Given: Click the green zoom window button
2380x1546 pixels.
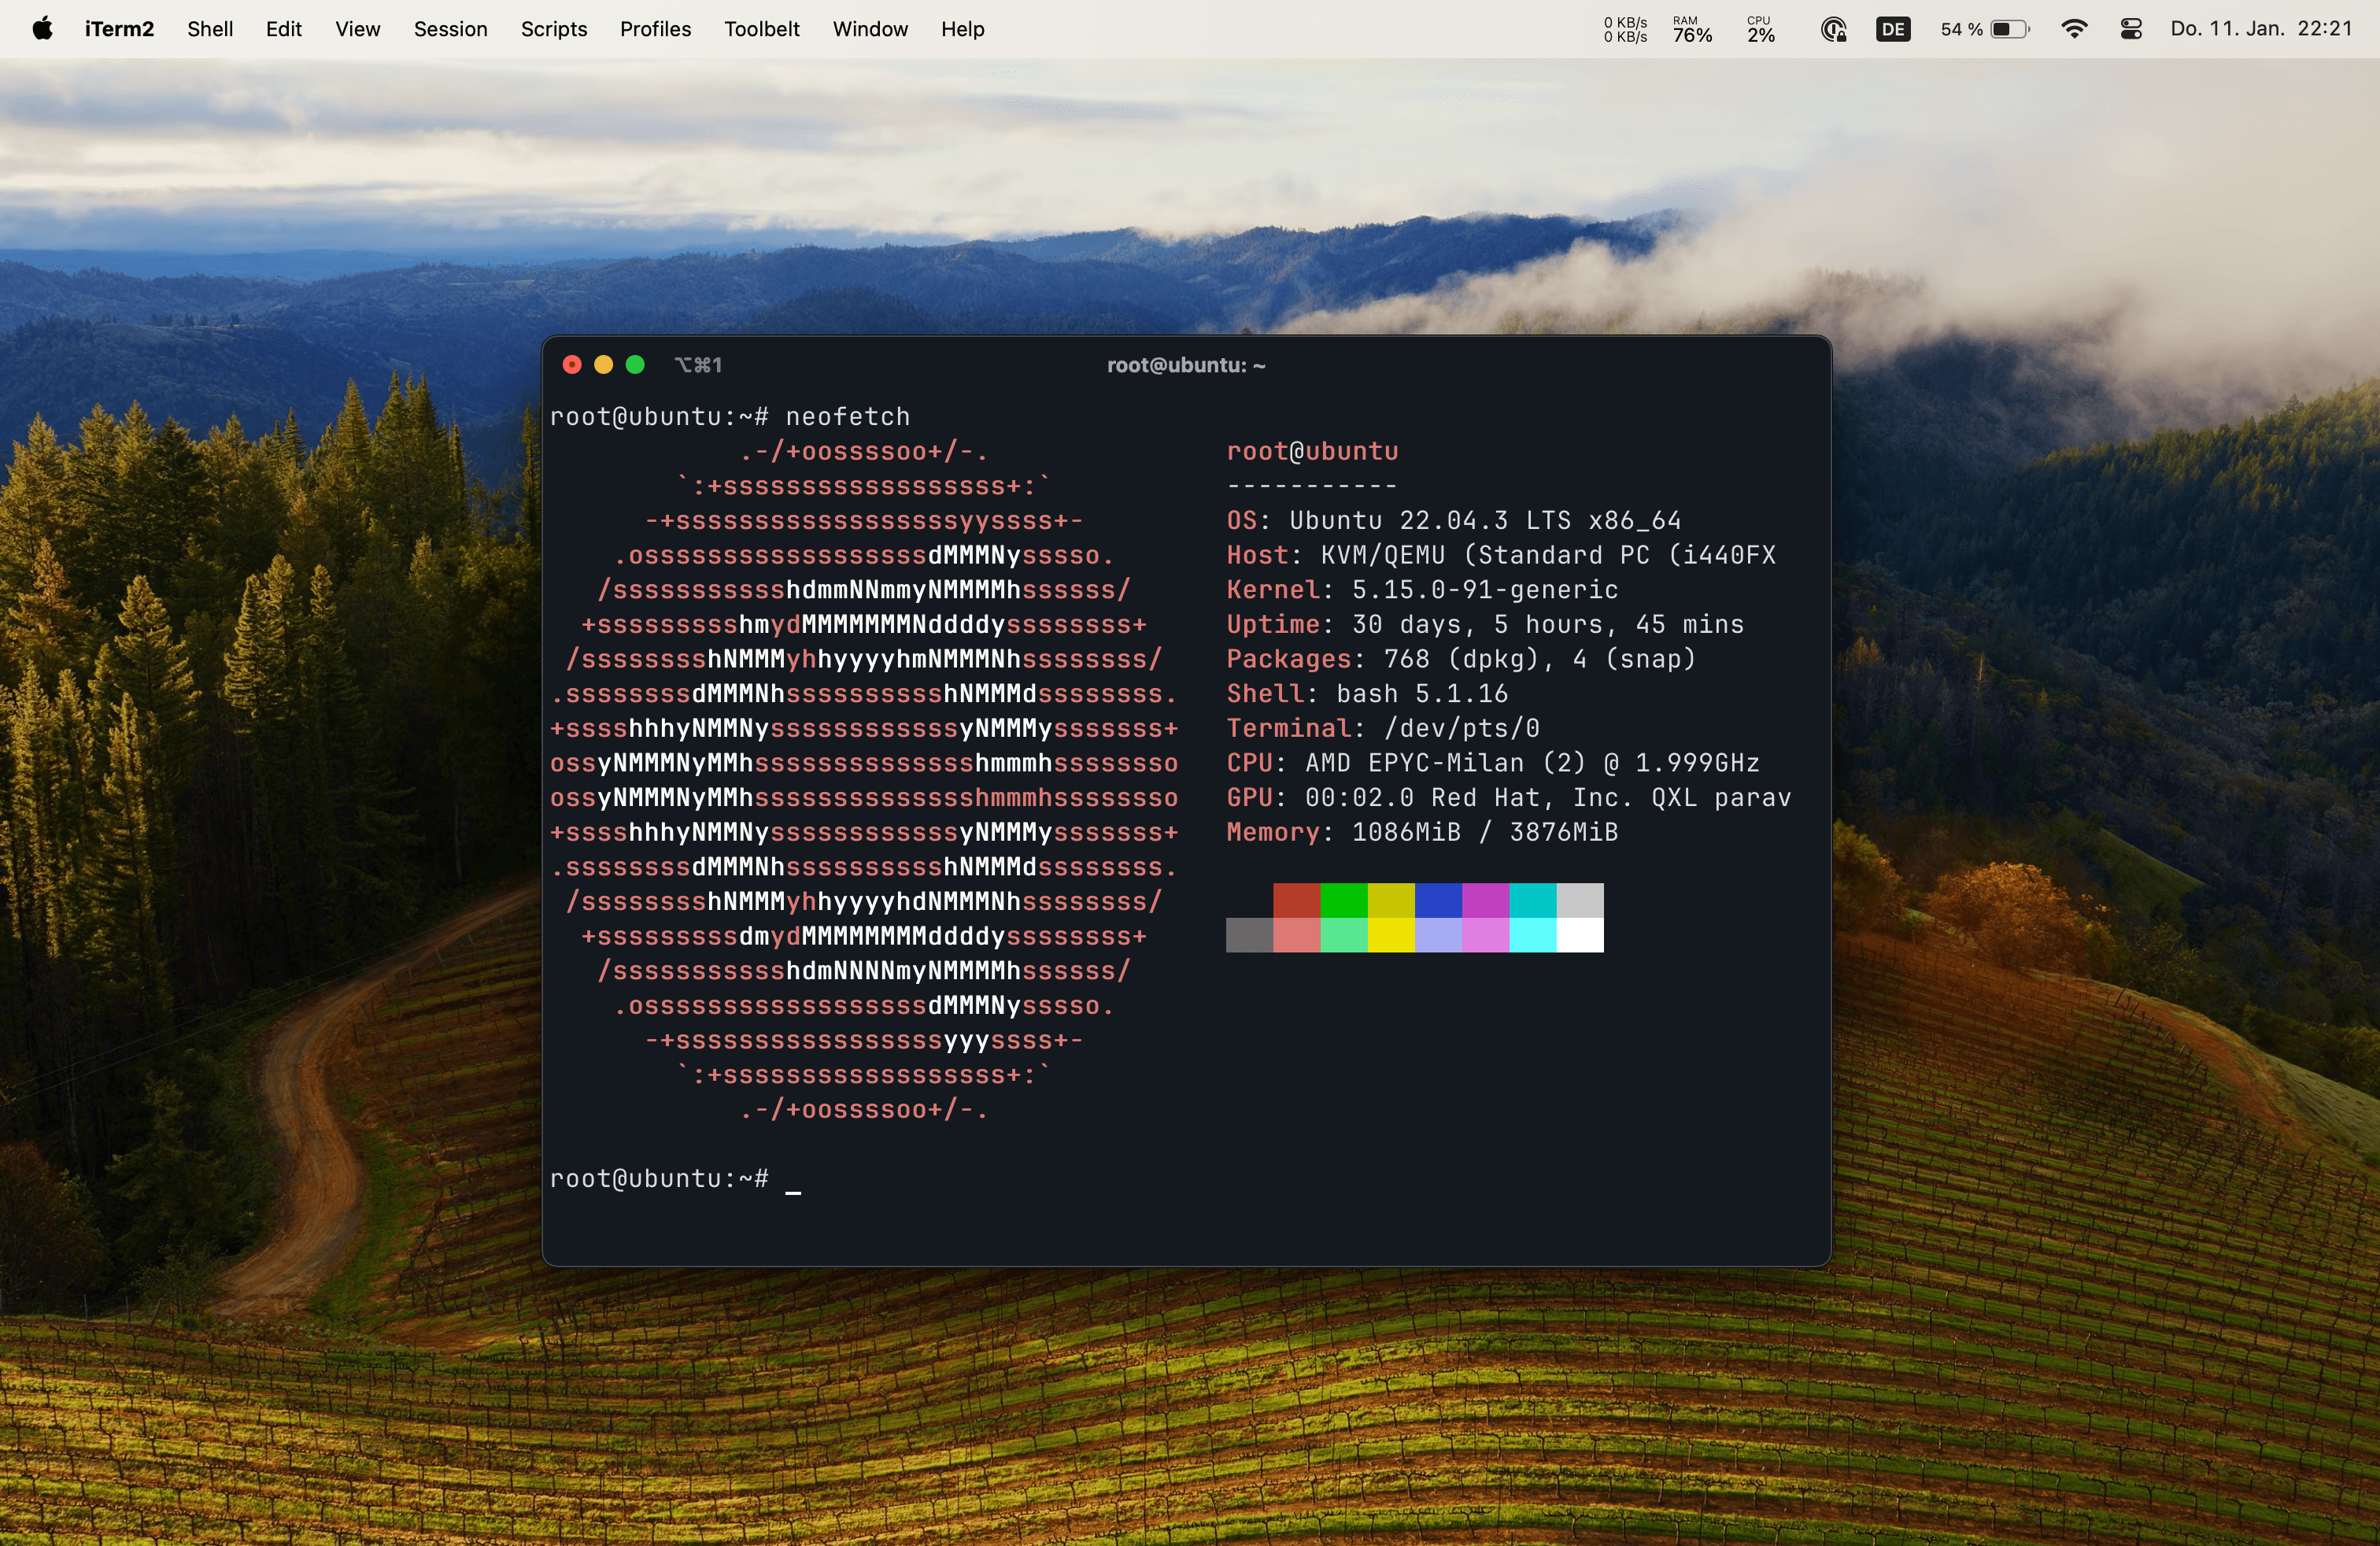Looking at the screenshot, I should click(x=635, y=365).
